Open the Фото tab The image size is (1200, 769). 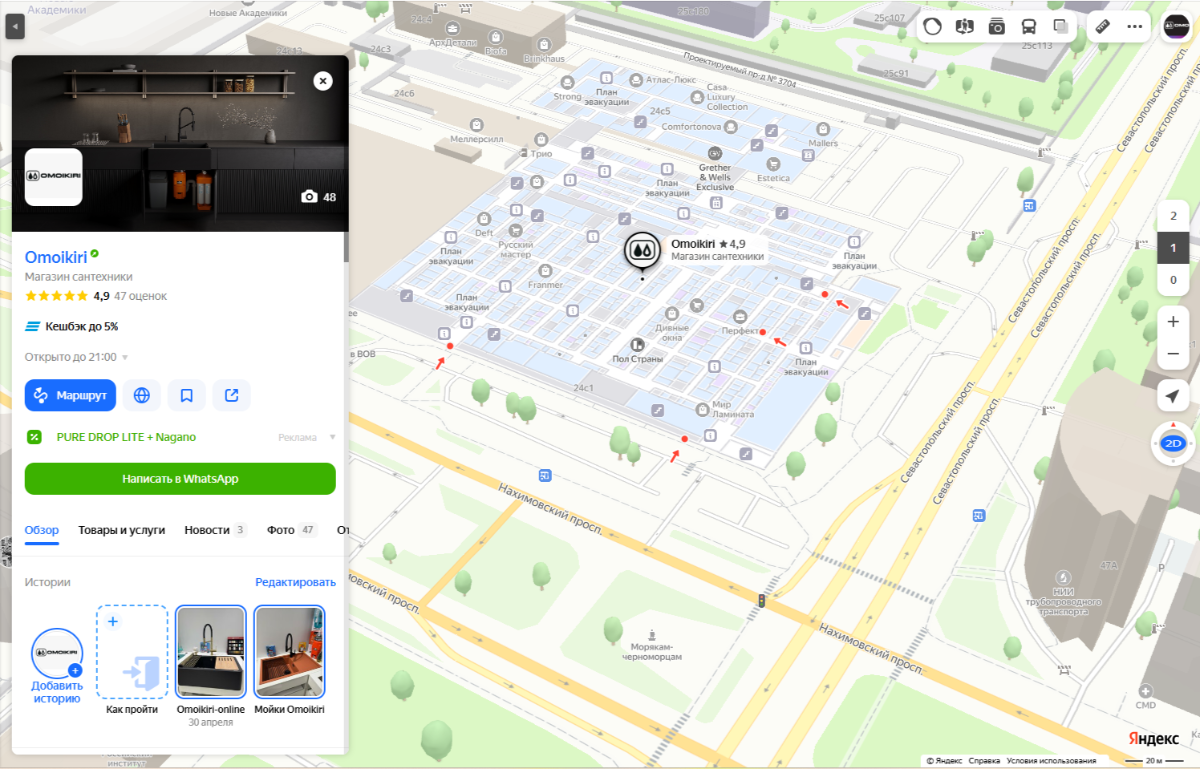(x=292, y=530)
